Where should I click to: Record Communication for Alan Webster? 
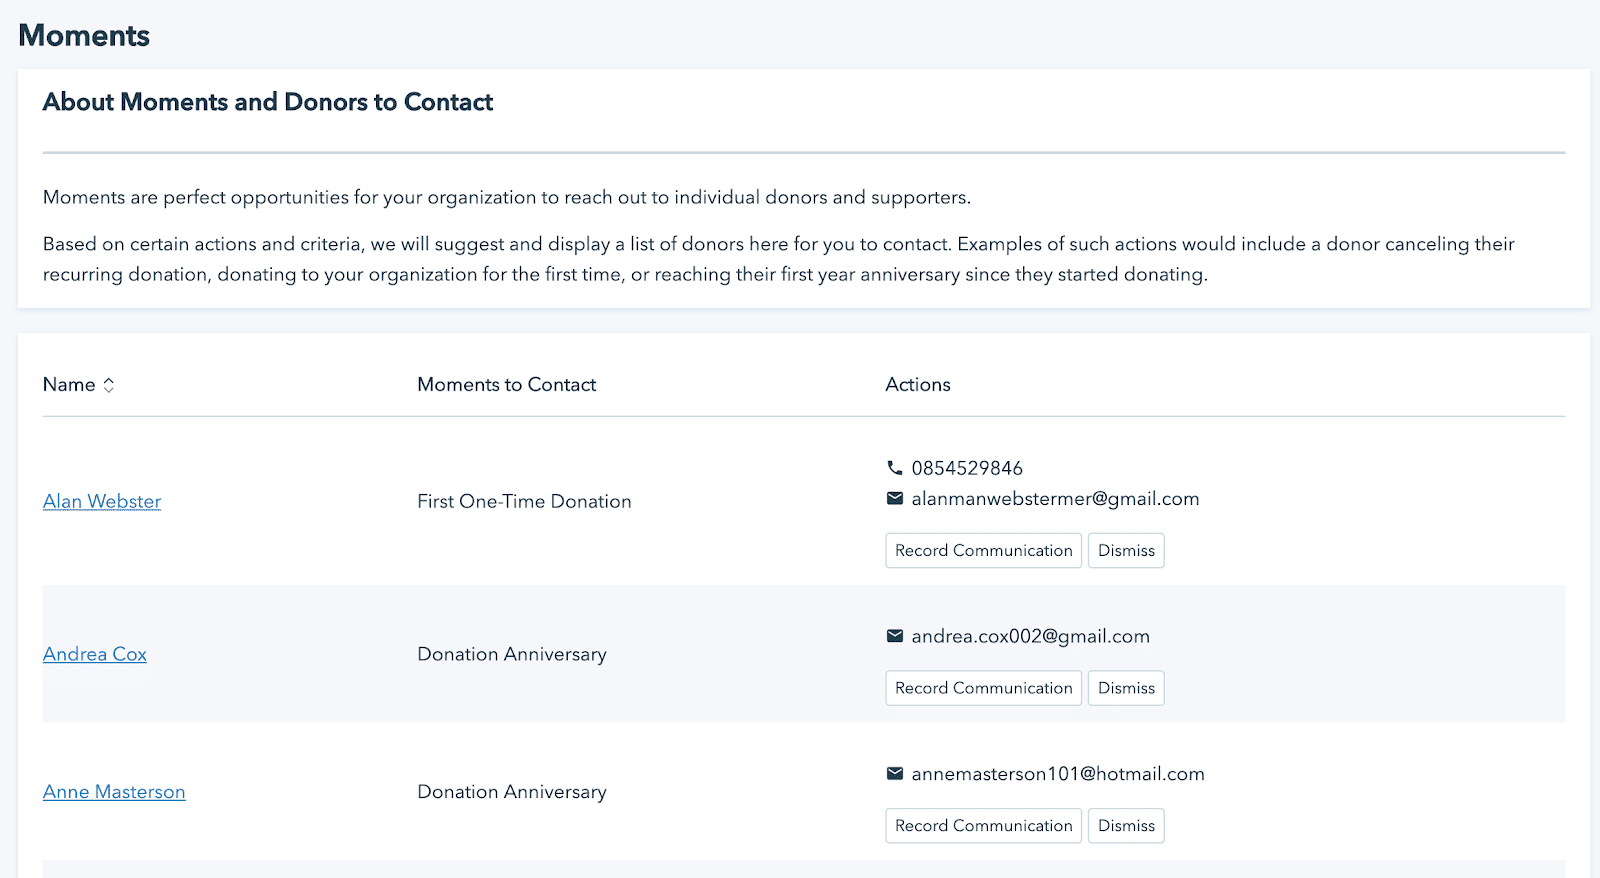[983, 551]
